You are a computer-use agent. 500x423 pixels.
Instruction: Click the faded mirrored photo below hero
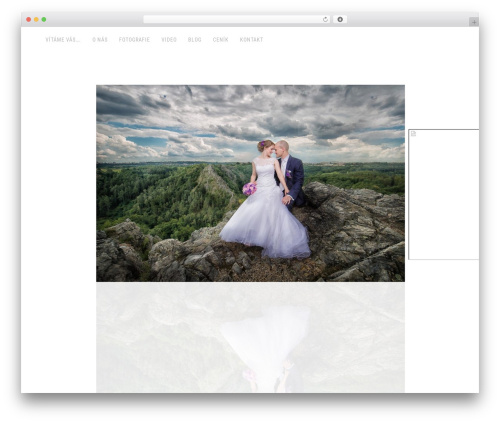click(250, 337)
